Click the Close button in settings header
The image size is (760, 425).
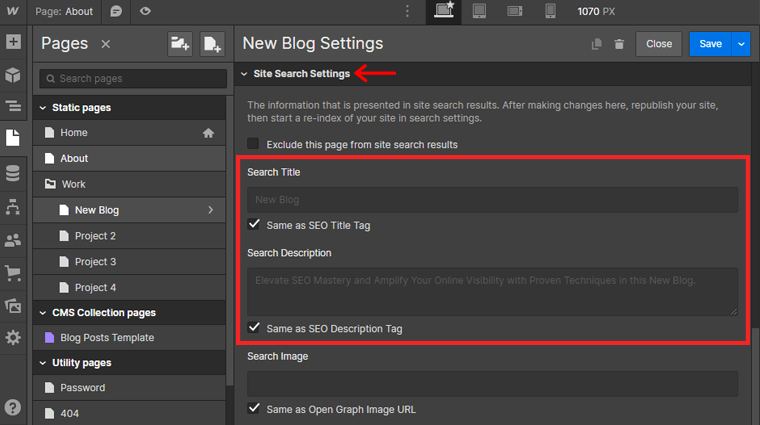point(659,44)
